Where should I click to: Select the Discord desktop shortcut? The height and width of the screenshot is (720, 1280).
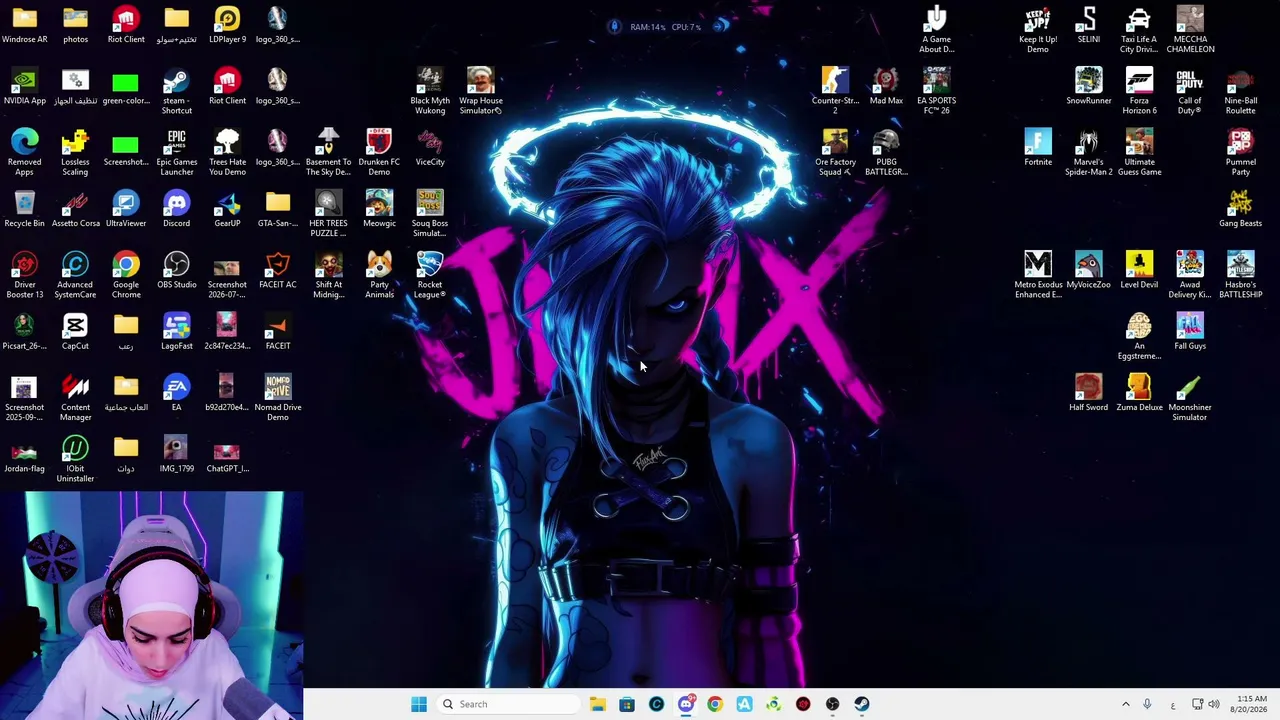point(176,209)
